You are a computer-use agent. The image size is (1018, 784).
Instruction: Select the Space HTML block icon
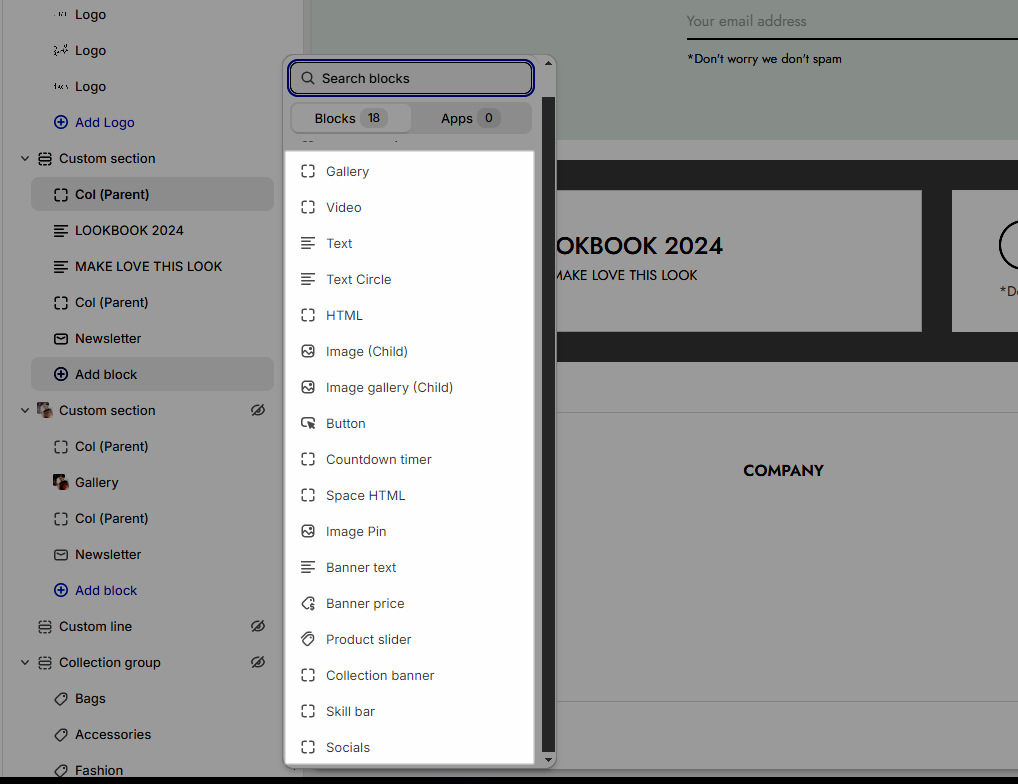(x=308, y=495)
